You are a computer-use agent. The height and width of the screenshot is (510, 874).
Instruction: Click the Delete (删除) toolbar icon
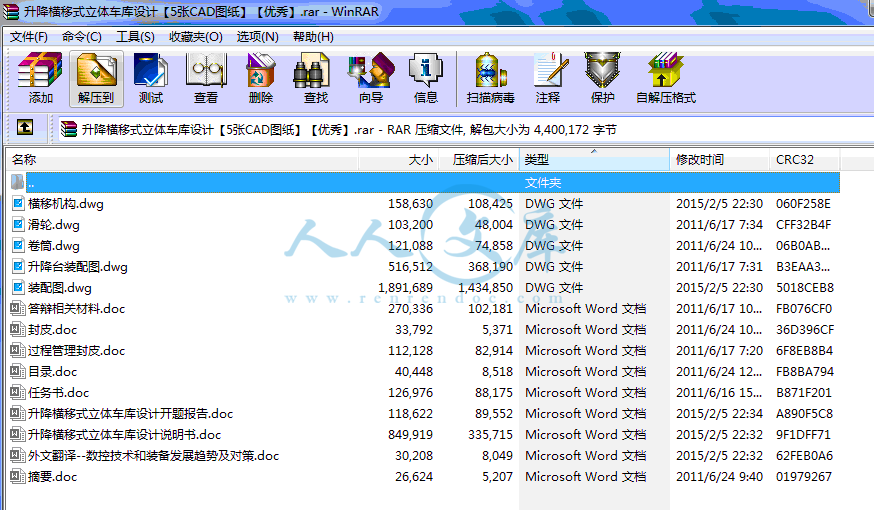click(x=260, y=79)
